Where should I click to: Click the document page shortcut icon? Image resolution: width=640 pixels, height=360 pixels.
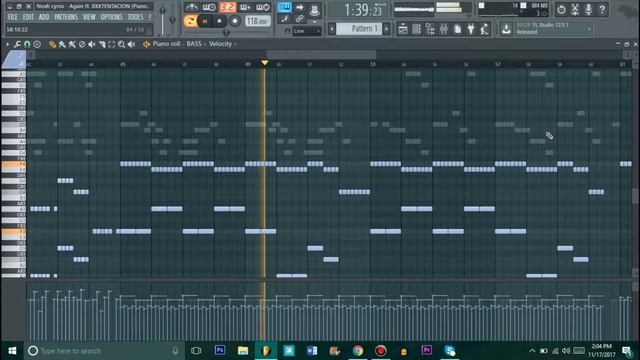[x=458, y=29]
